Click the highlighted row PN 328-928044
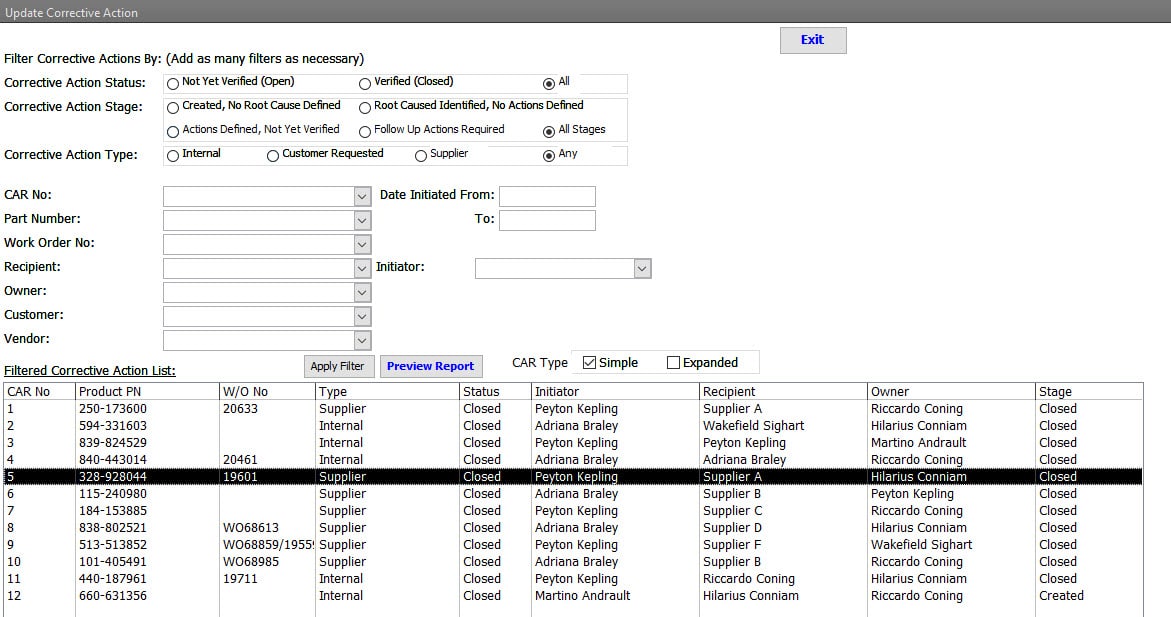Screen dimensions: 1171x617 tap(573, 477)
